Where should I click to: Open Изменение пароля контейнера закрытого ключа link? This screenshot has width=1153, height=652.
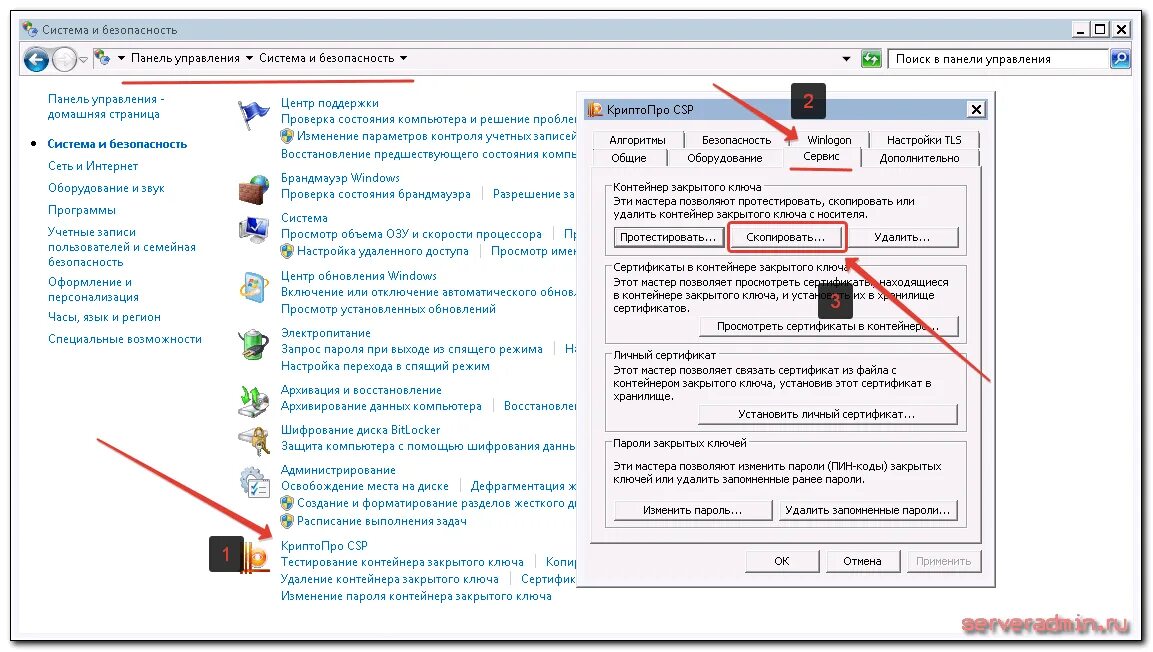416,597
